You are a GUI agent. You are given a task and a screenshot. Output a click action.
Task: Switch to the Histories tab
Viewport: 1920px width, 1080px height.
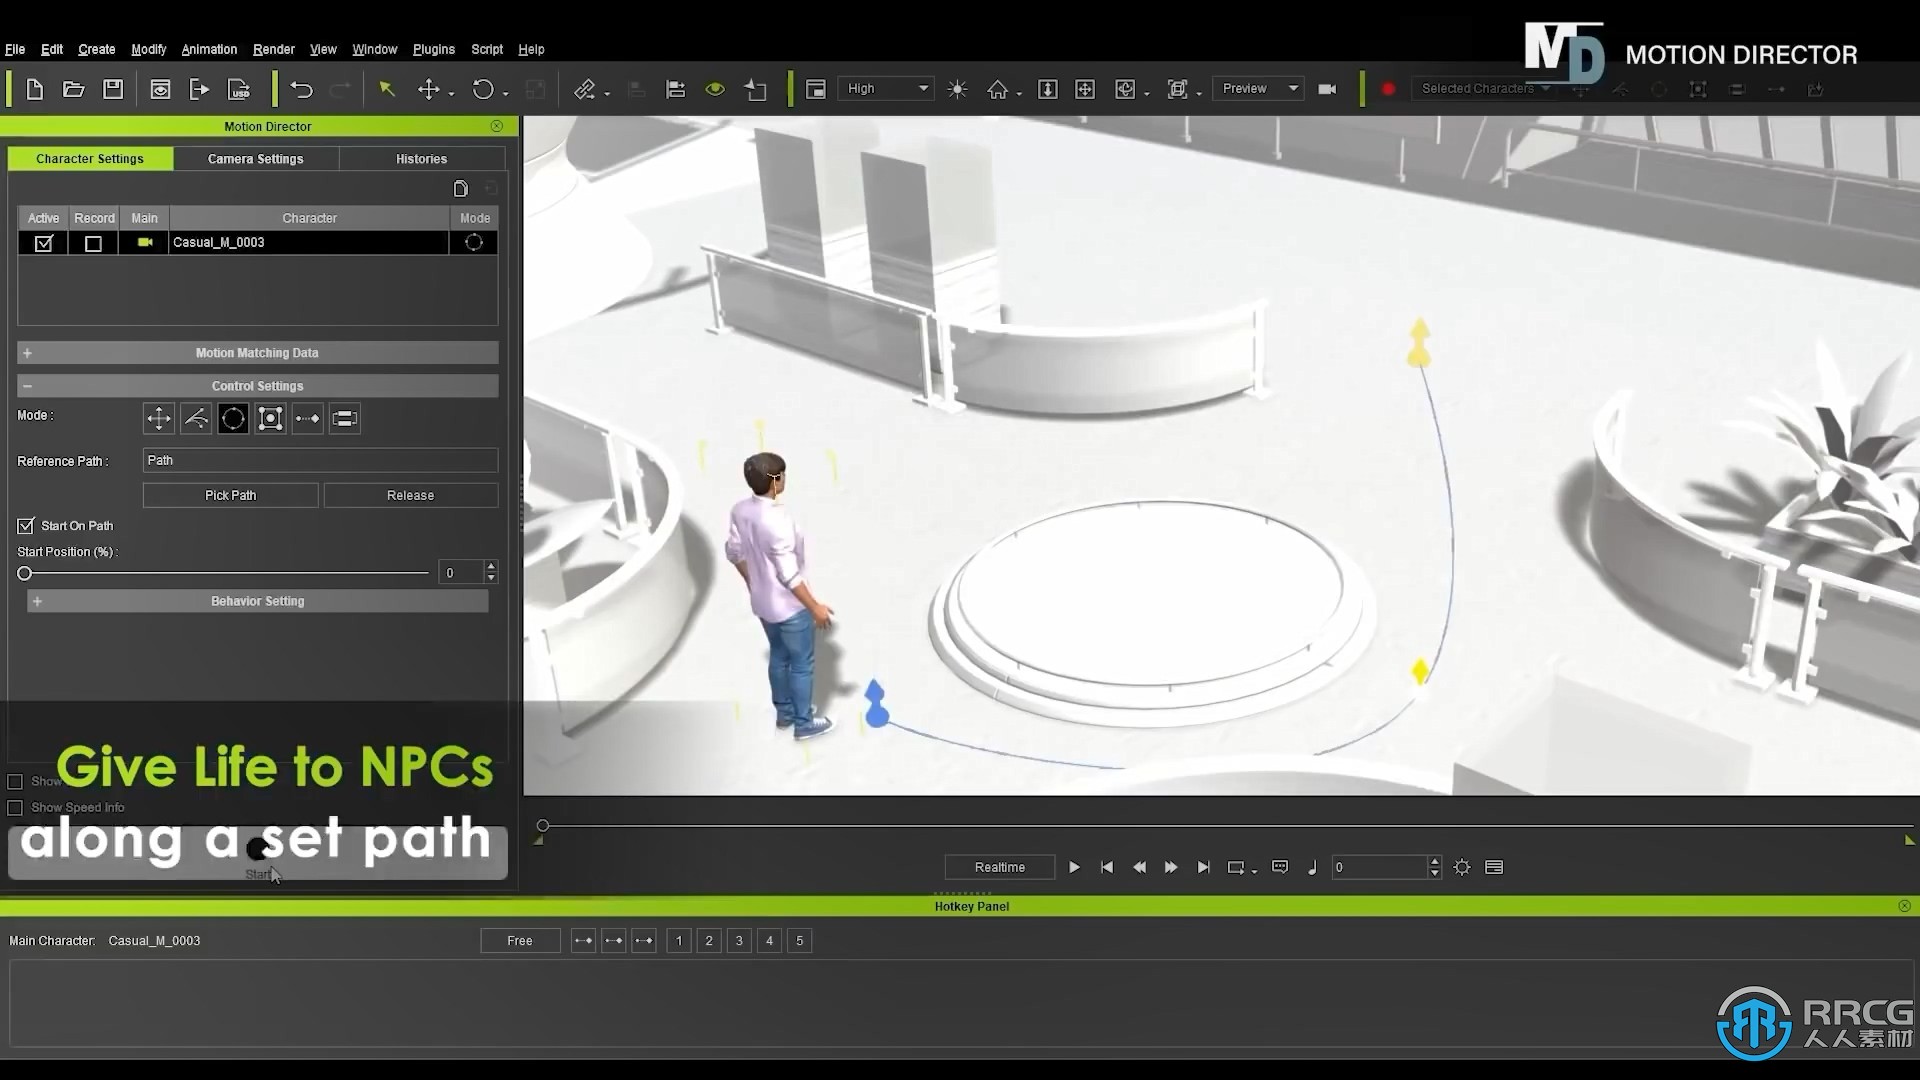click(421, 159)
